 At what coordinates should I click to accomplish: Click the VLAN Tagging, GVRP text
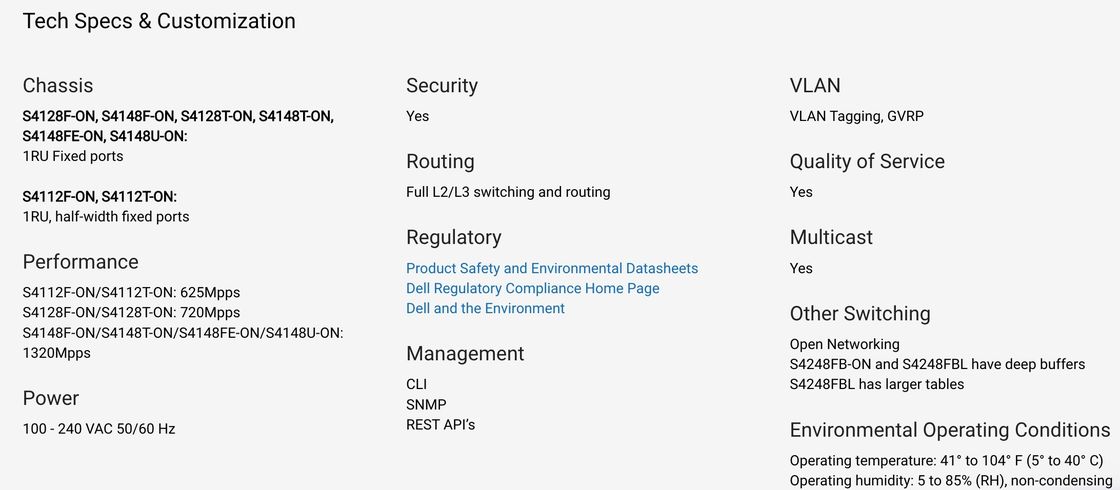[x=857, y=116]
